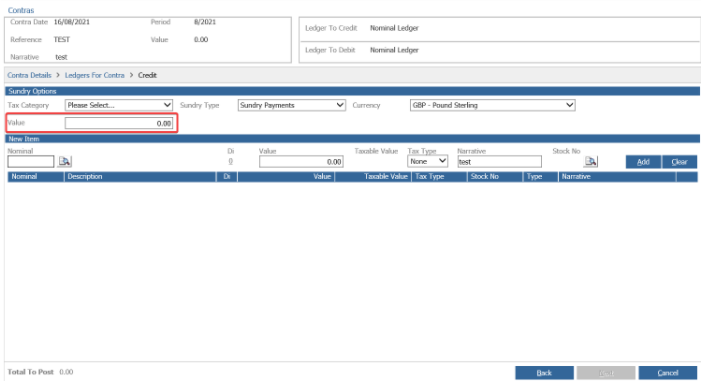Open the Stock No lookup icon
The width and height of the screenshot is (703, 384).
coord(591,161)
